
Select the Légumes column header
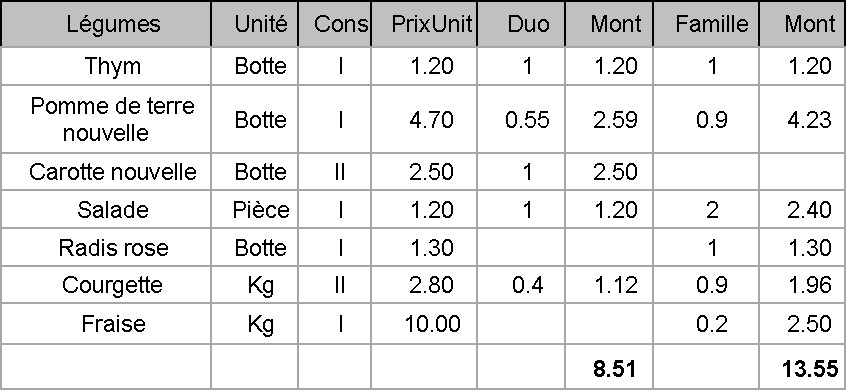106,24
